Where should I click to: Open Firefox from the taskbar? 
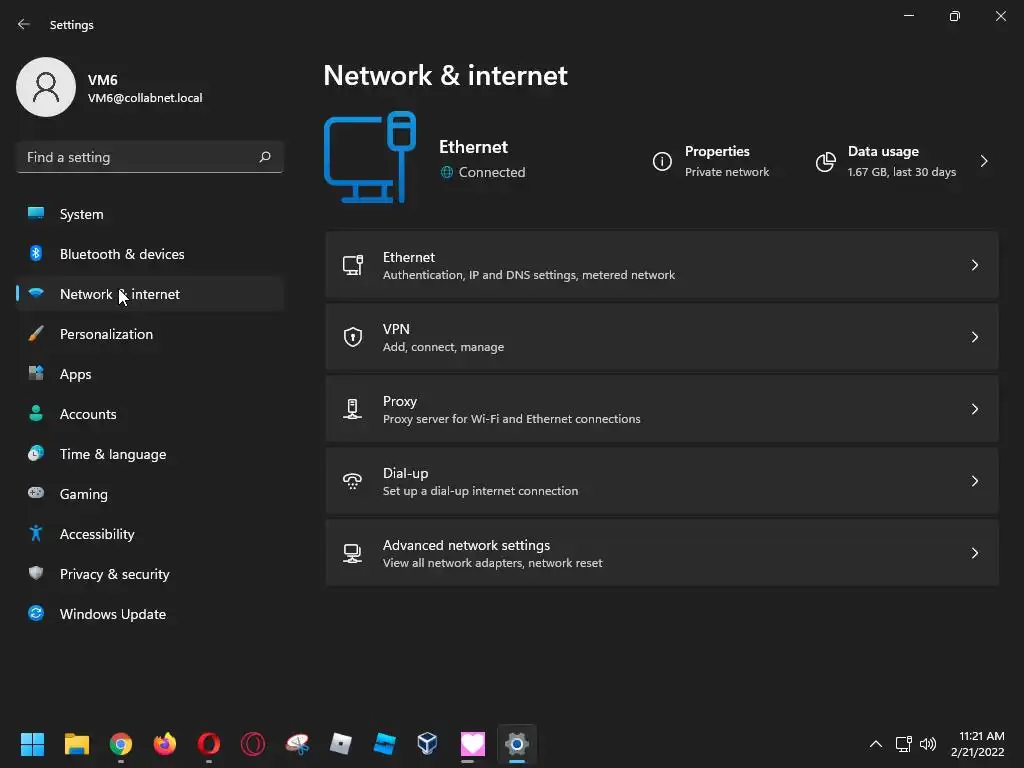pyautogui.click(x=165, y=744)
